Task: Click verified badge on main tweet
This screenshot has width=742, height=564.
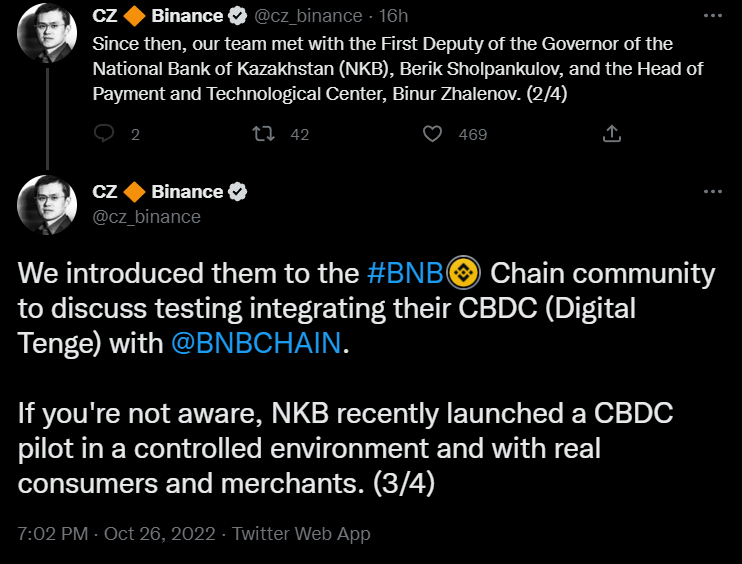Action: point(238,191)
